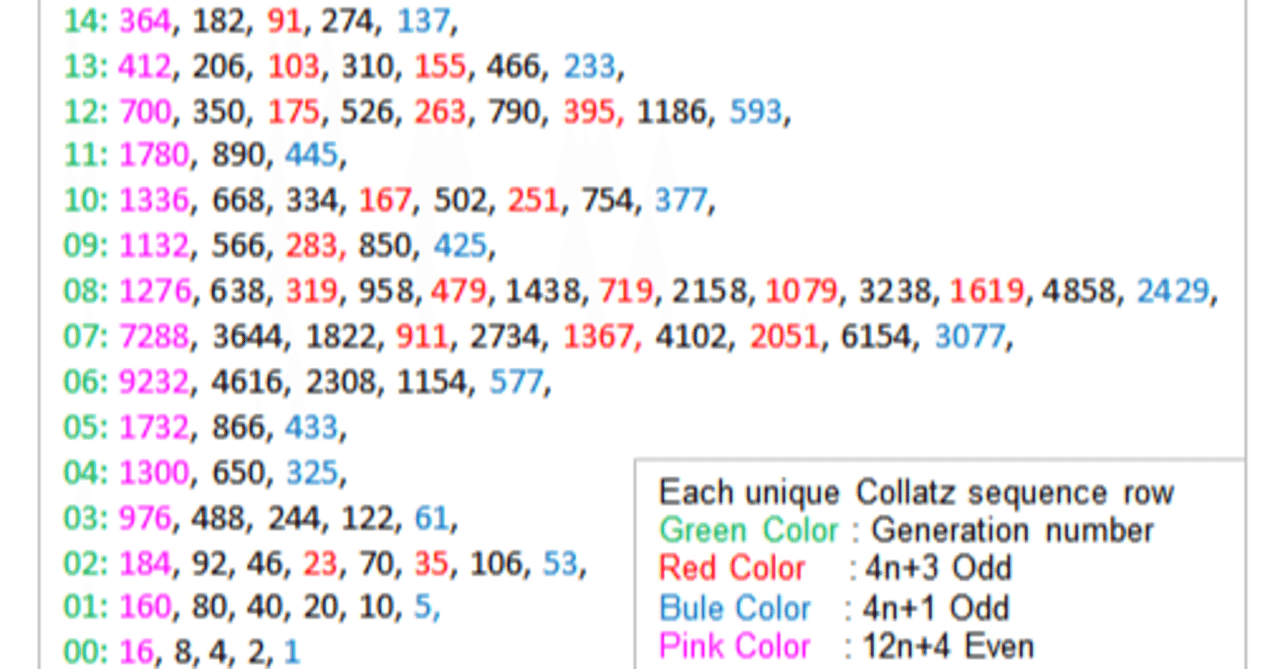Click the pink number 364 in row 14
Screen dimensions: 1280x669
click(x=146, y=19)
